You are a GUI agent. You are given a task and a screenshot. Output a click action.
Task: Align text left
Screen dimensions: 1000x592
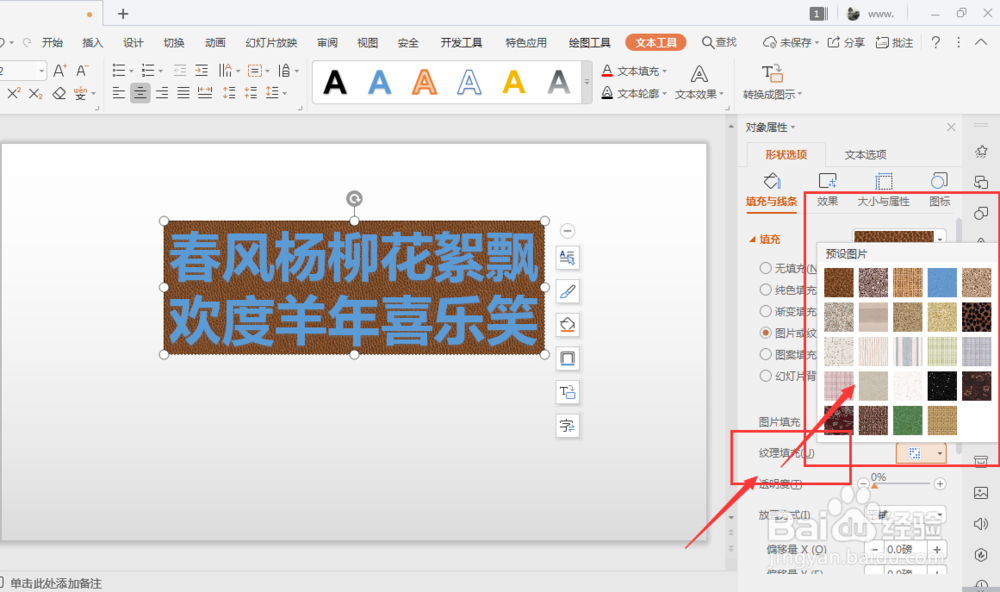coord(119,93)
